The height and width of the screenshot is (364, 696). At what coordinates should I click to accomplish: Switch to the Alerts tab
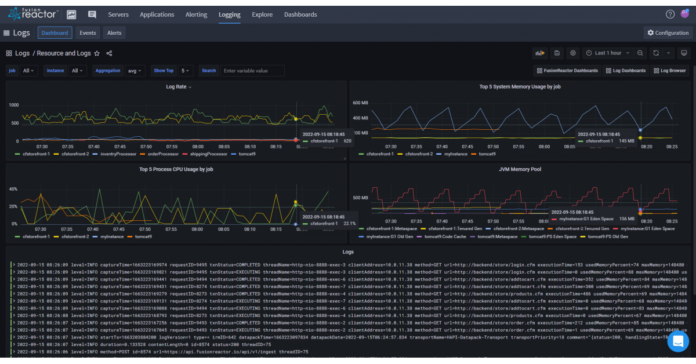pyautogui.click(x=114, y=33)
